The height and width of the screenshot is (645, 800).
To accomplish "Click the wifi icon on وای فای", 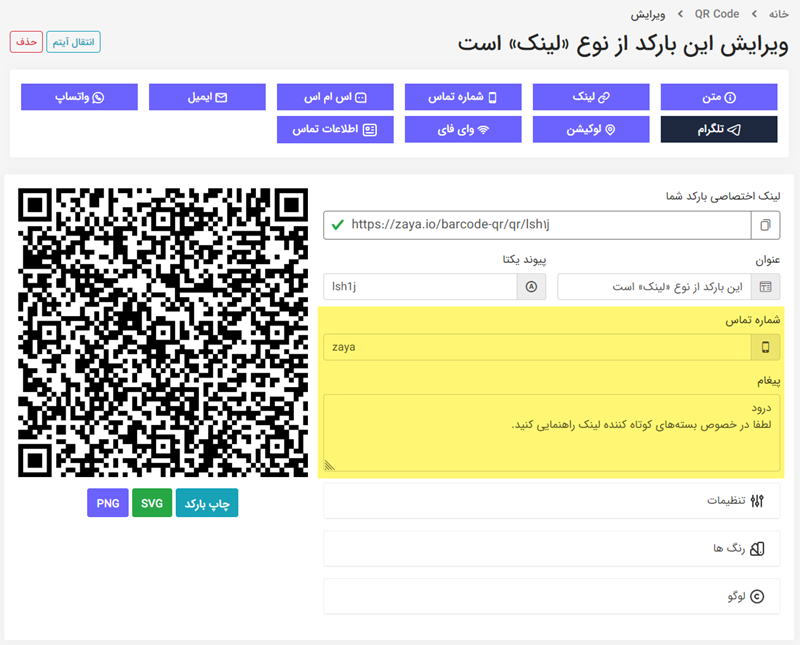I will [483, 130].
